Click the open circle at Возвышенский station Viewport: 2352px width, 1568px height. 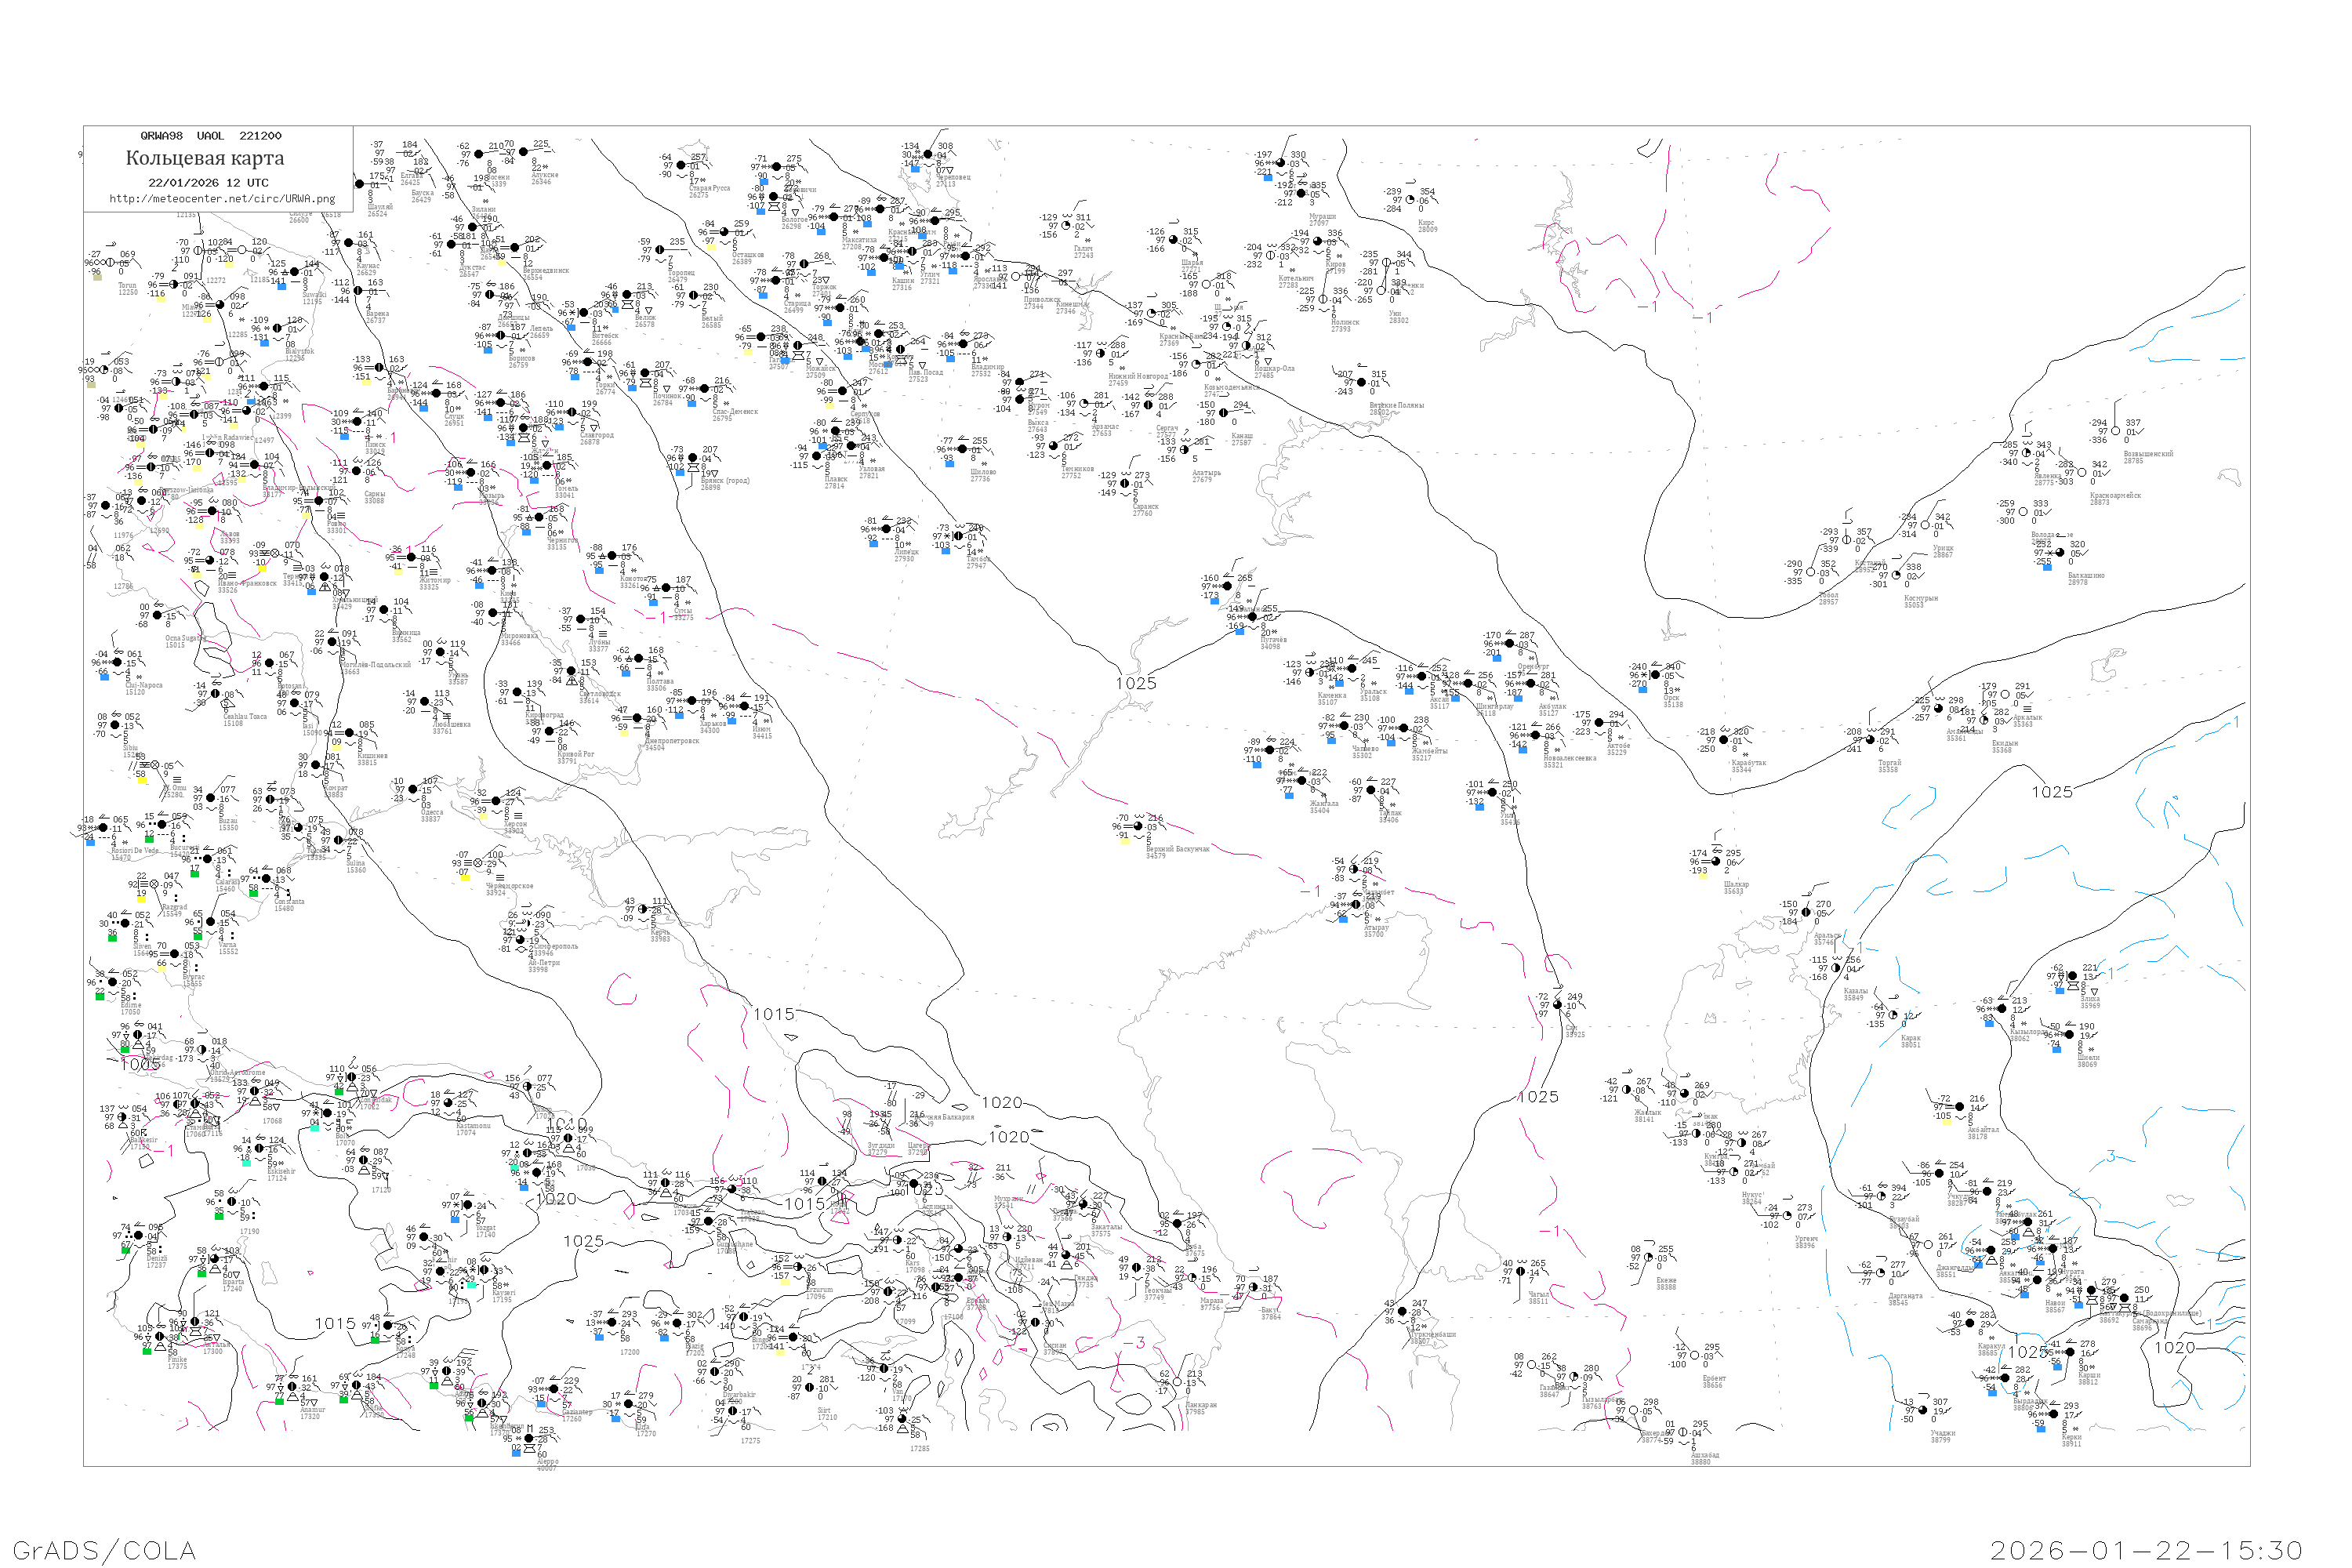click(2115, 432)
